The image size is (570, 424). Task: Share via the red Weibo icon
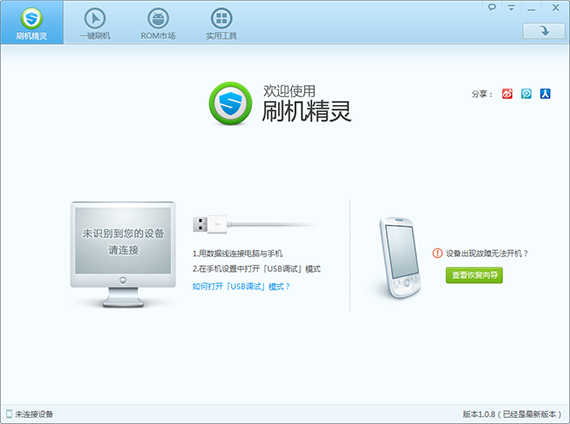(507, 94)
